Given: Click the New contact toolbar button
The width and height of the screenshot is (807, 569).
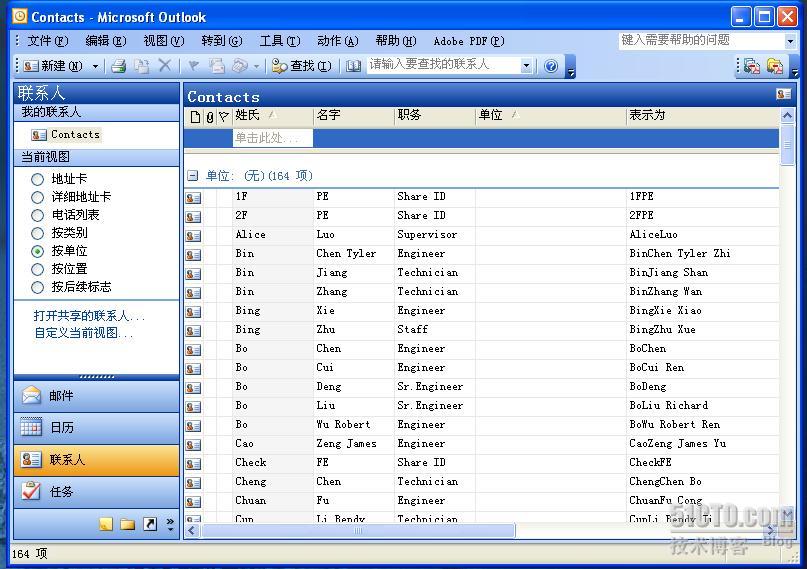Looking at the screenshot, I should click(x=53, y=66).
